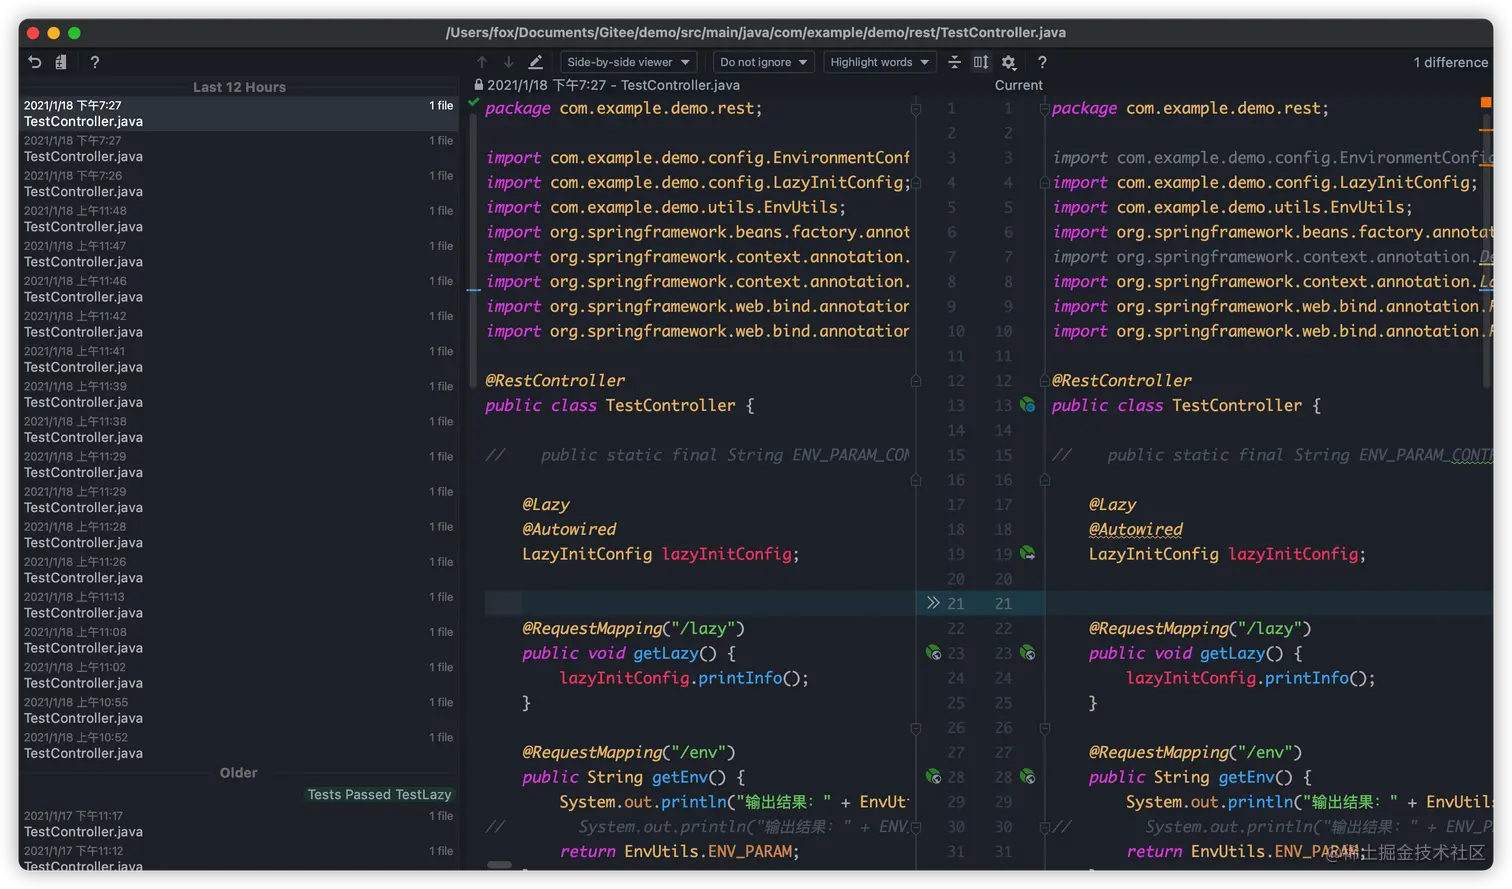Click the Create Patch icon
The width and height of the screenshot is (1512, 889).
[x=61, y=62]
